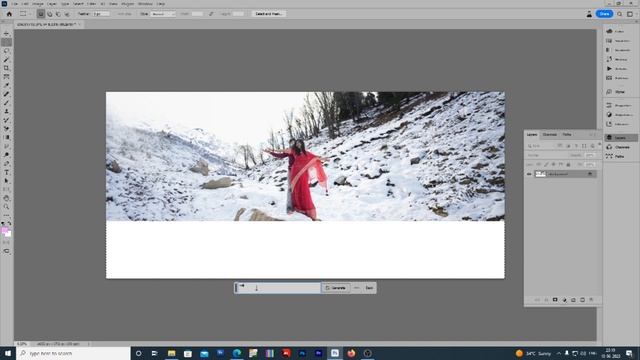Click the Home icon in options bar
The width and height of the screenshot is (640, 360).
pyautogui.click(x=9, y=14)
